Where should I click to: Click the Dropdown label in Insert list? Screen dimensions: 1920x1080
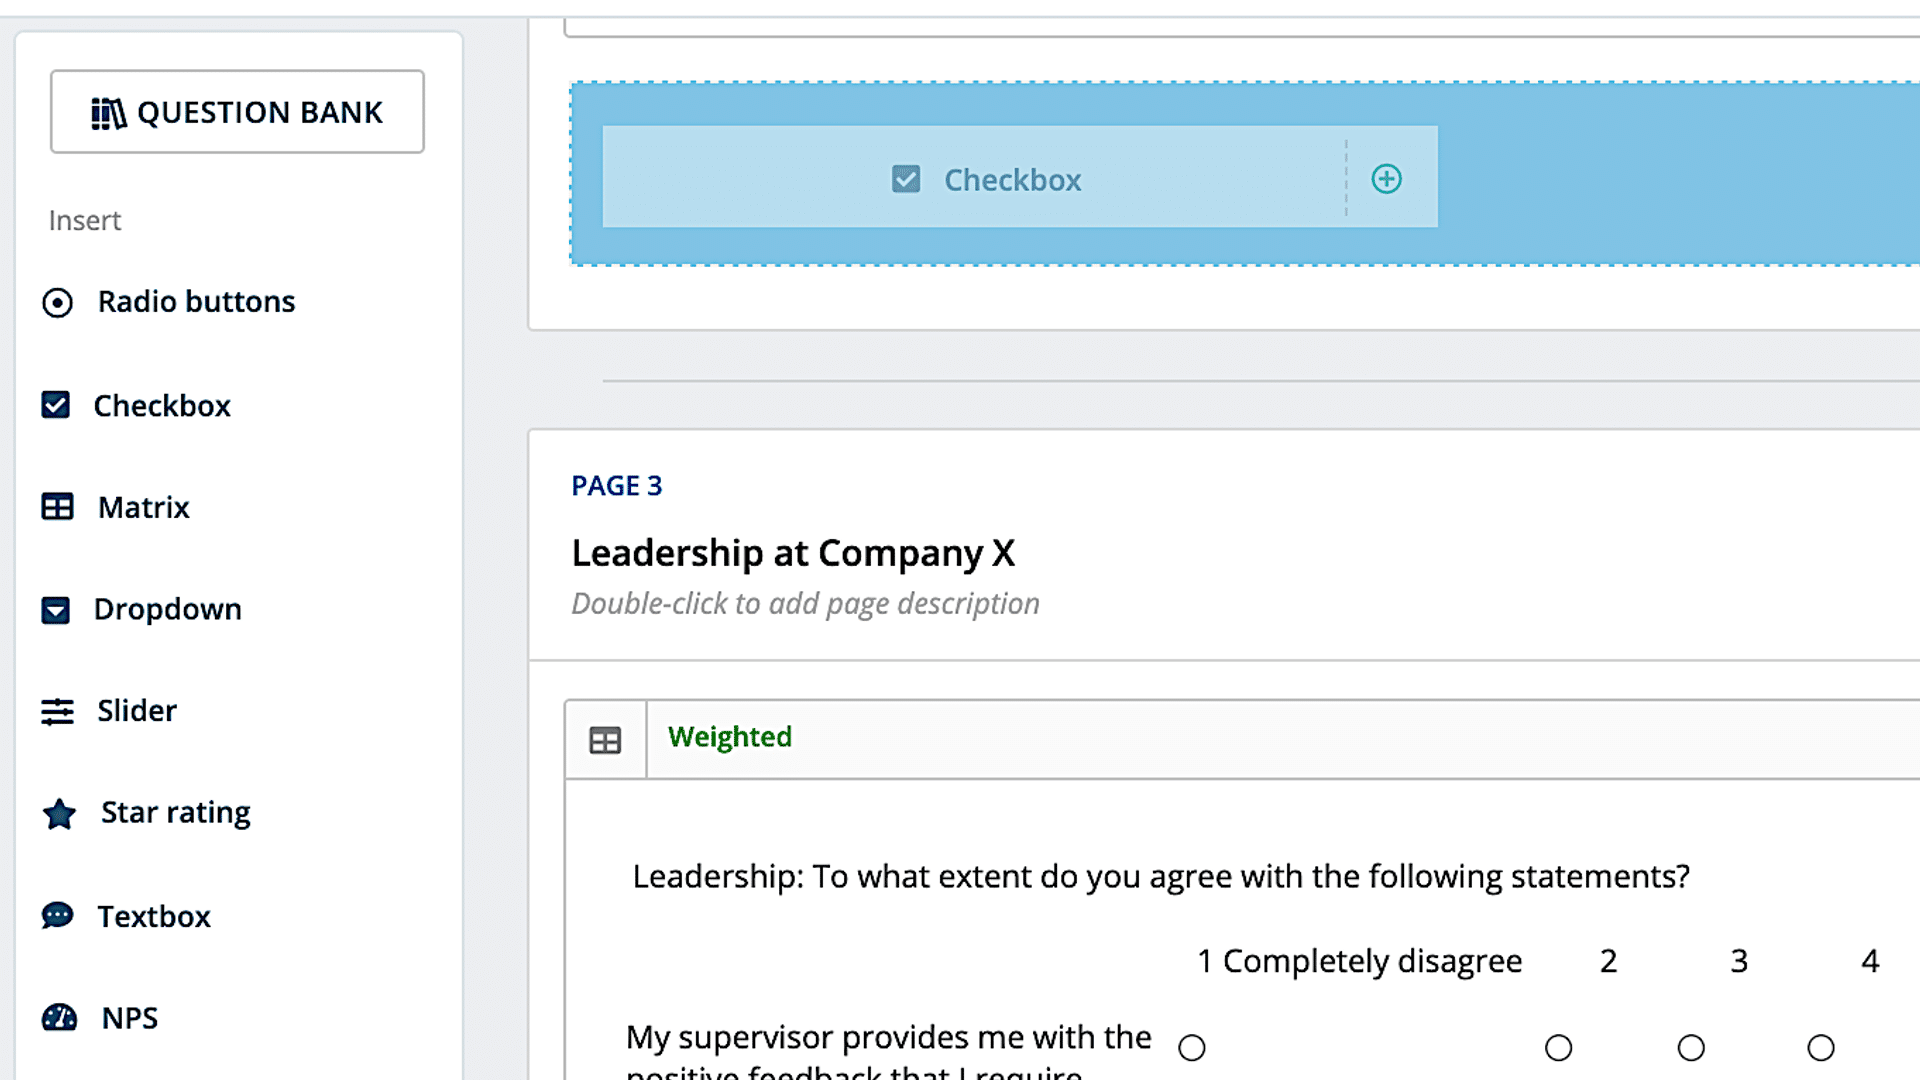tap(167, 609)
